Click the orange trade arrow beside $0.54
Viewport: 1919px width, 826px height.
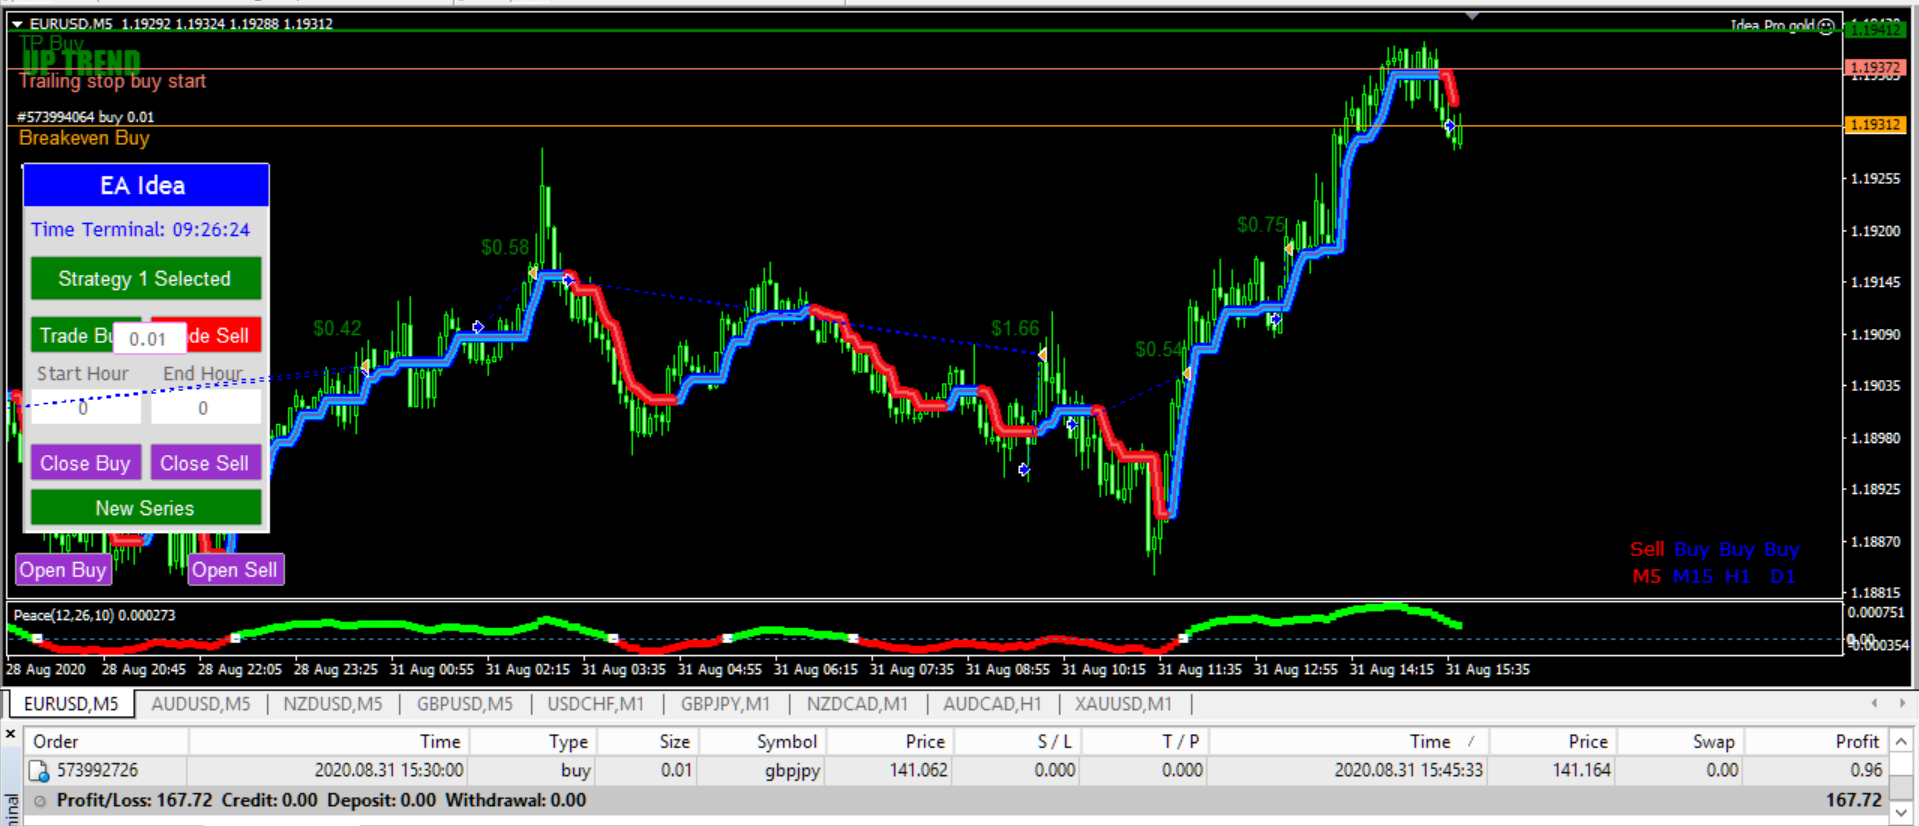[1187, 373]
